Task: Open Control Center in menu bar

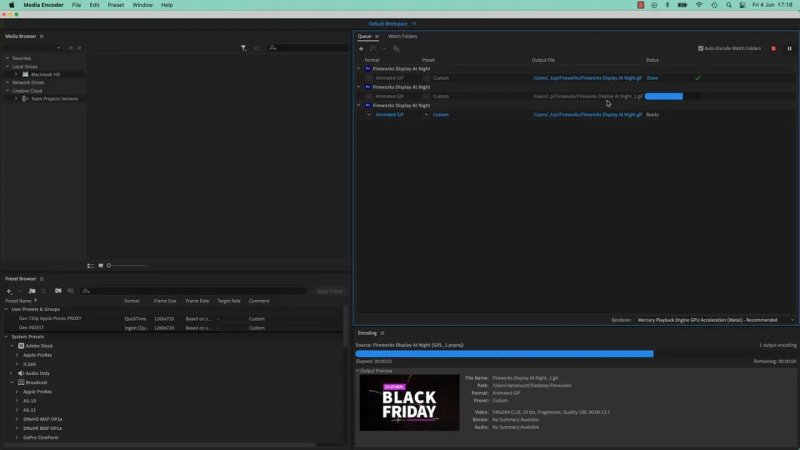Action: pyautogui.click(x=742, y=5)
